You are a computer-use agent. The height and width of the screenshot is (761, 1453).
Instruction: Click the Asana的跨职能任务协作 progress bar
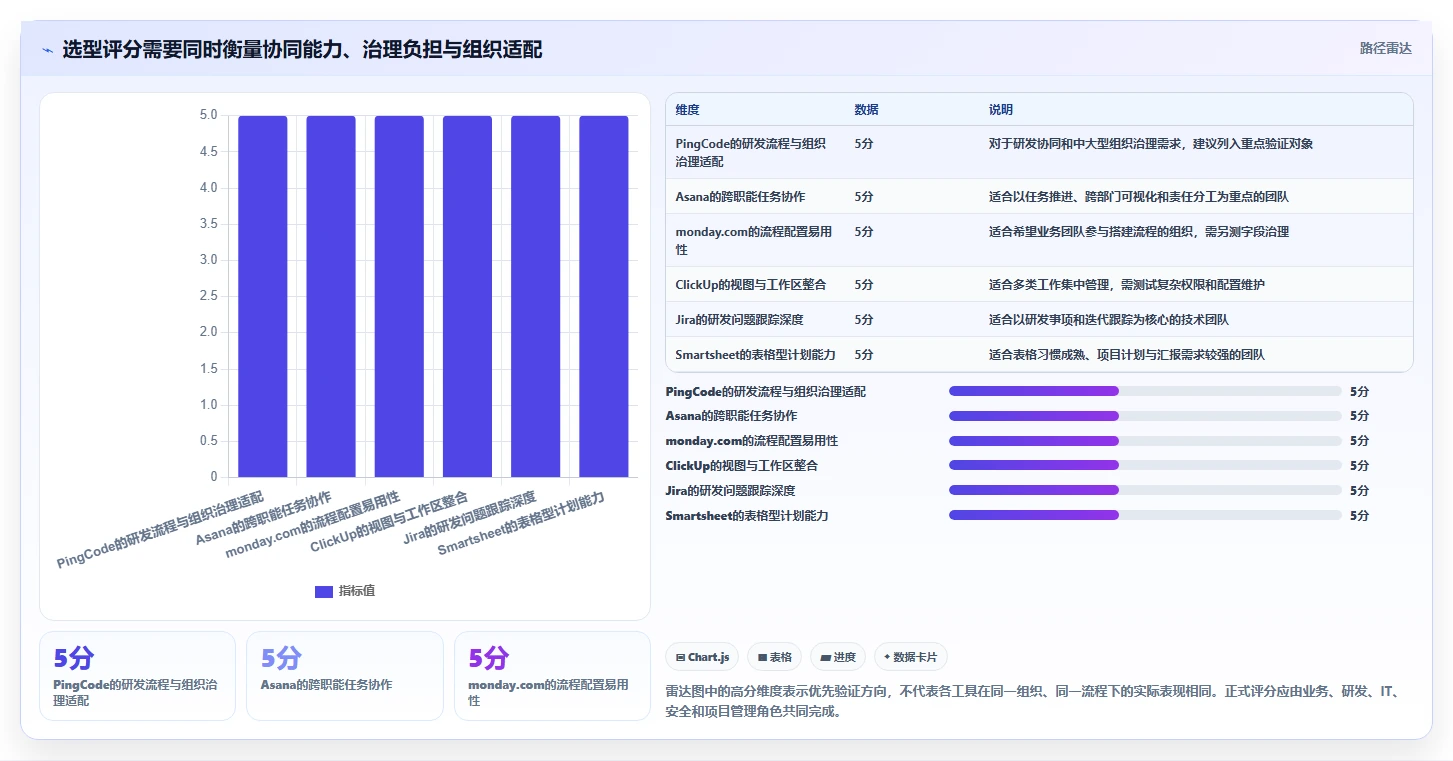tap(1145, 416)
